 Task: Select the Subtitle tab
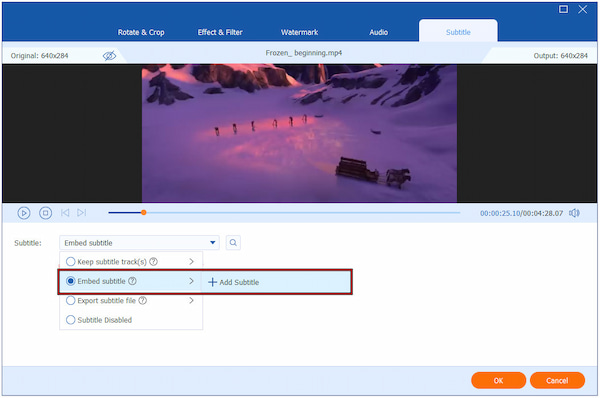458,32
